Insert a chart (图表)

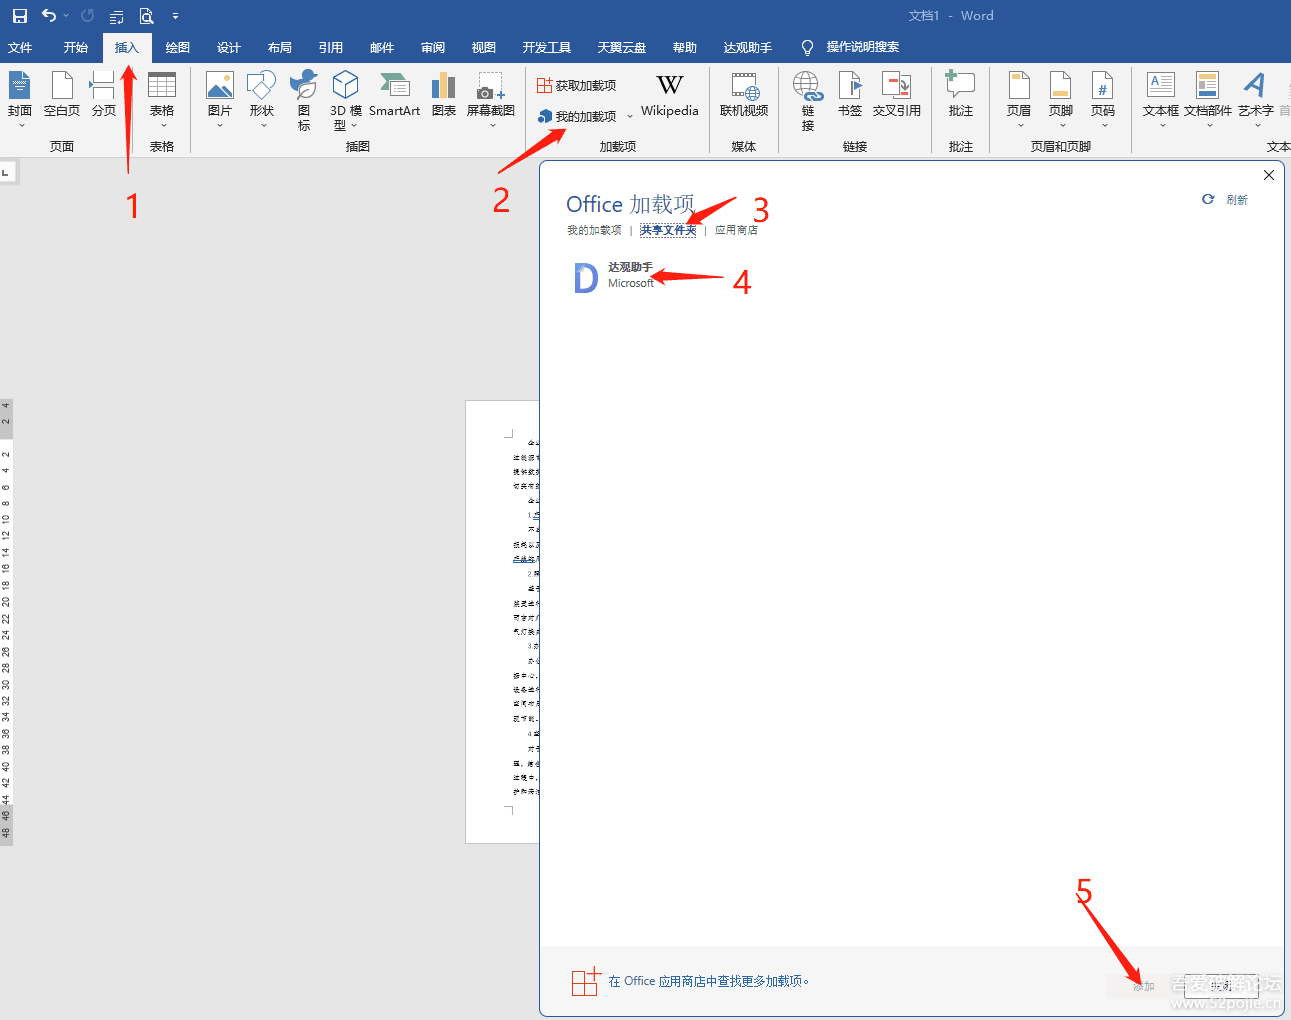click(444, 95)
